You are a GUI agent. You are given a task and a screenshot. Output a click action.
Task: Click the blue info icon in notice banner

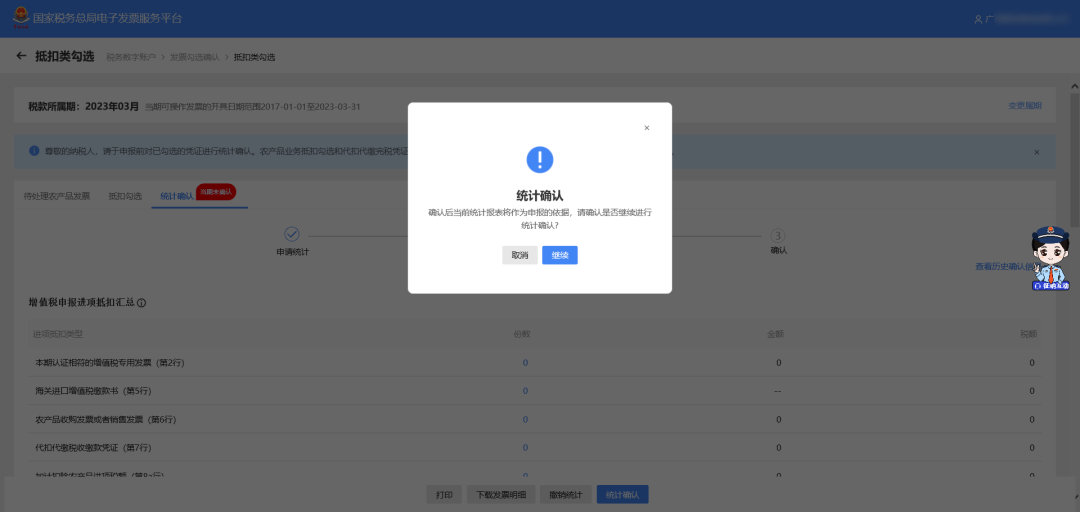coord(33,152)
